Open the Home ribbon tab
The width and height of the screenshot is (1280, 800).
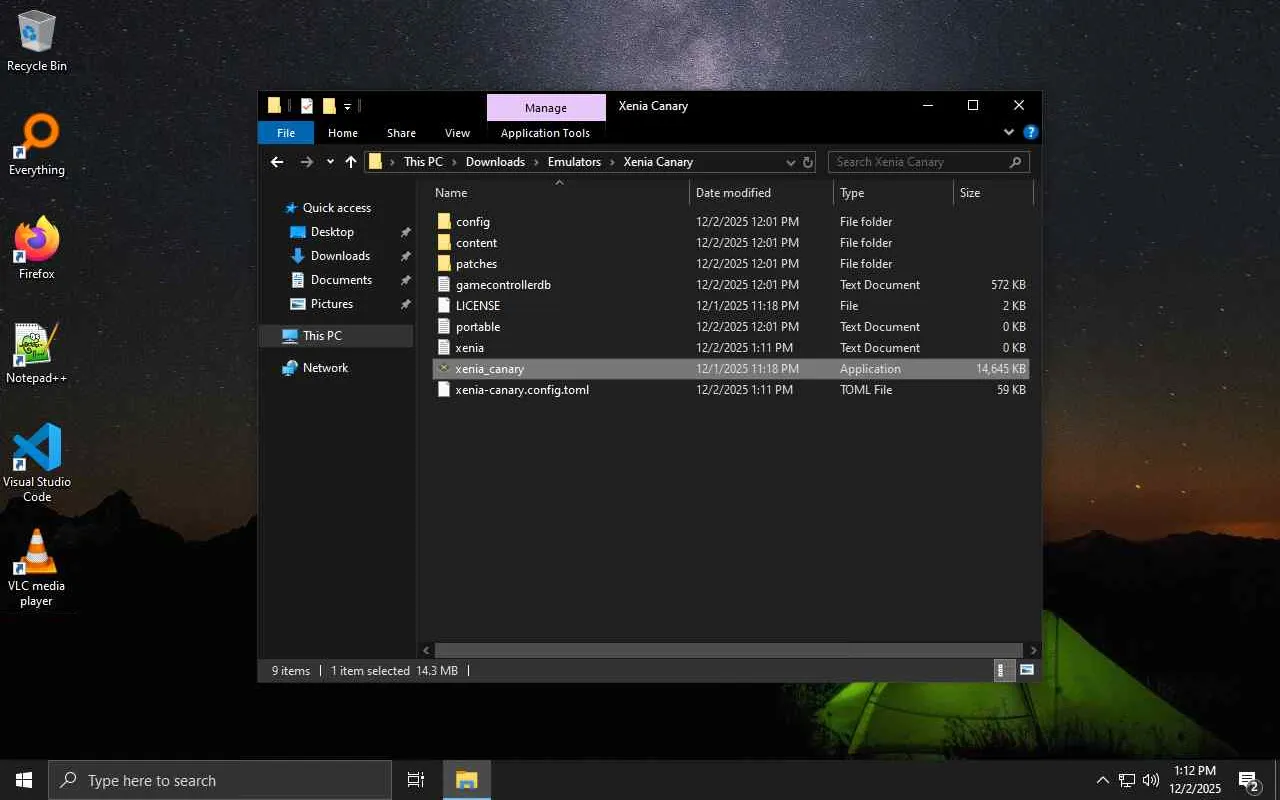coord(343,133)
